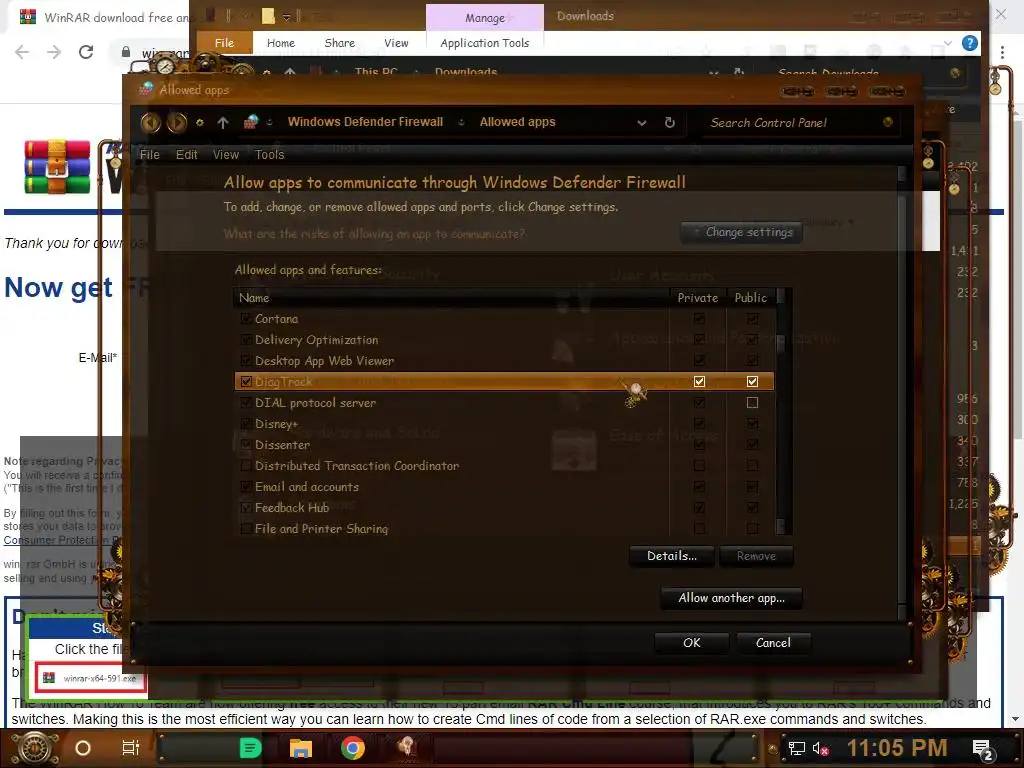The width and height of the screenshot is (1024, 768).
Task: Open the notification center icon
Action: (x=983, y=750)
